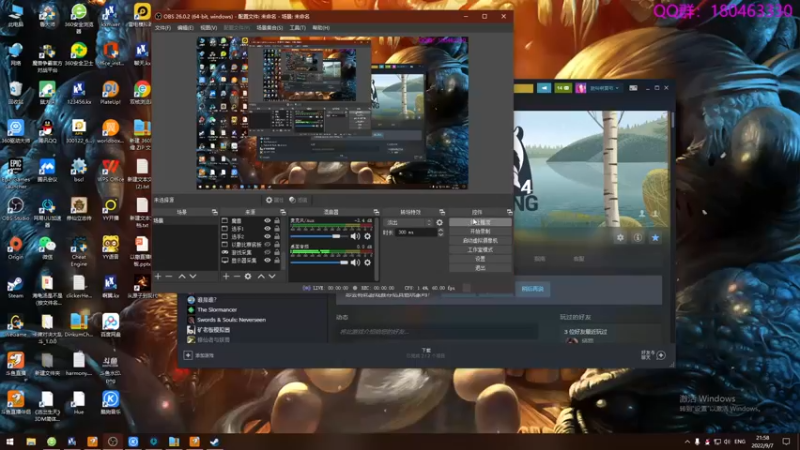Open the 淡出 transition dropdown
The image size is (800, 450).
408,222
